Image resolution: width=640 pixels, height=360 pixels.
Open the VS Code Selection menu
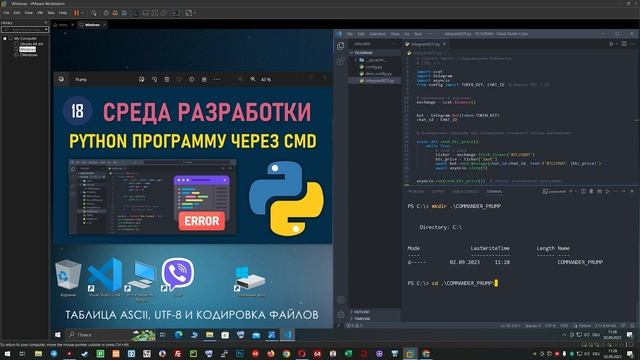(x=377, y=34)
